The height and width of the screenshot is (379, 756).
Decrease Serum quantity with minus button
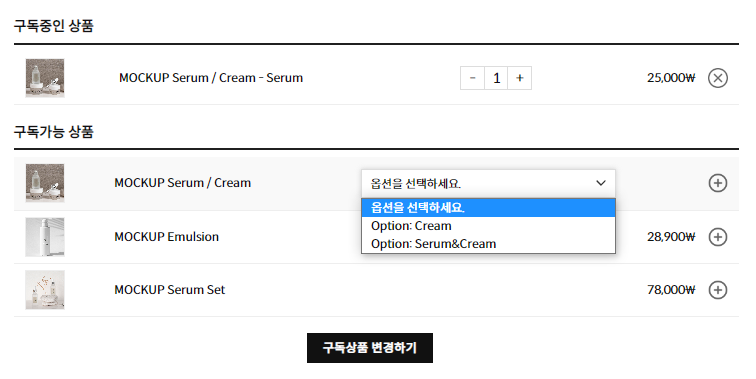point(472,78)
